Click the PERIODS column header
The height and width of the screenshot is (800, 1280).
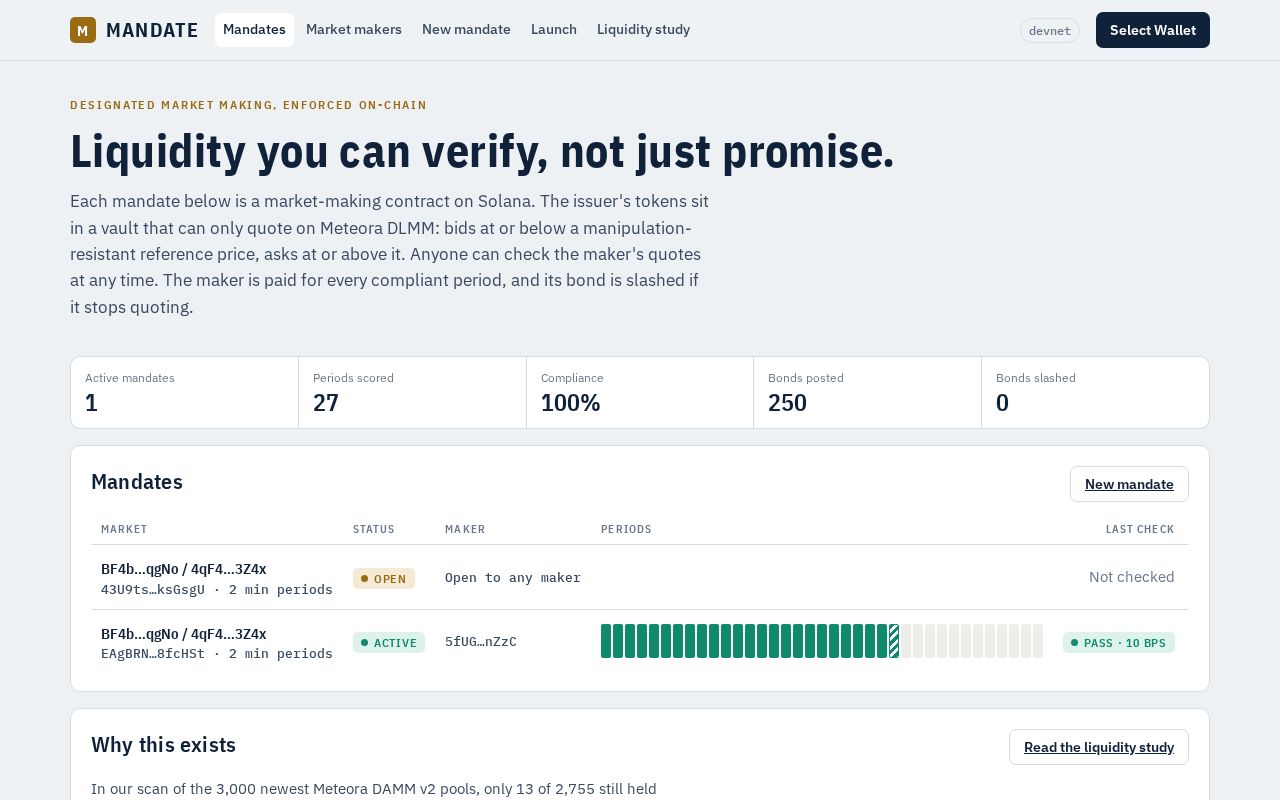pos(626,529)
